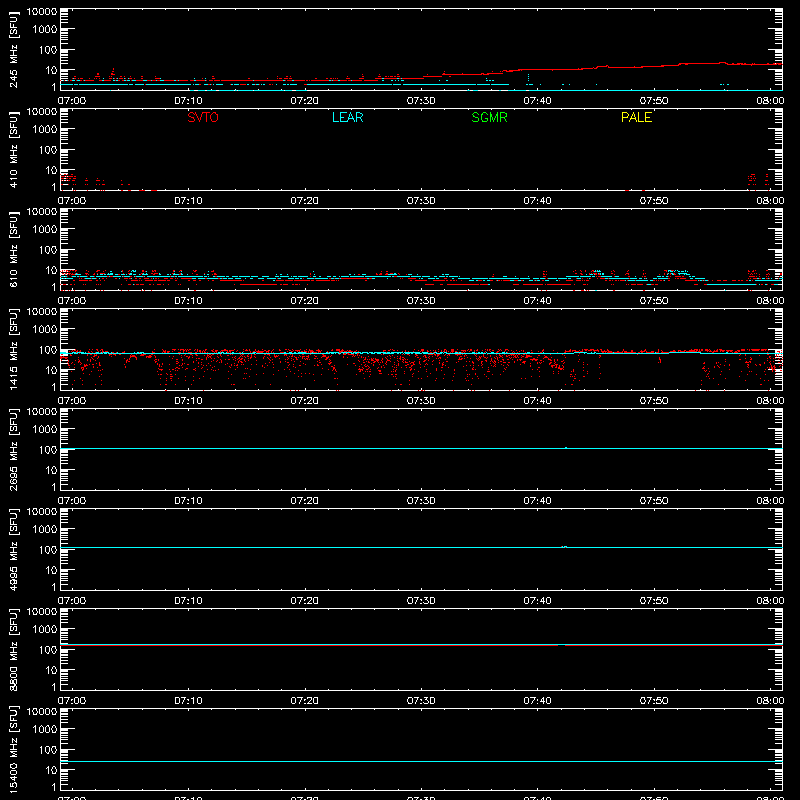
Task: Select the 15400 MHz [SFU] axis title
Action: click(x=14, y=749)
